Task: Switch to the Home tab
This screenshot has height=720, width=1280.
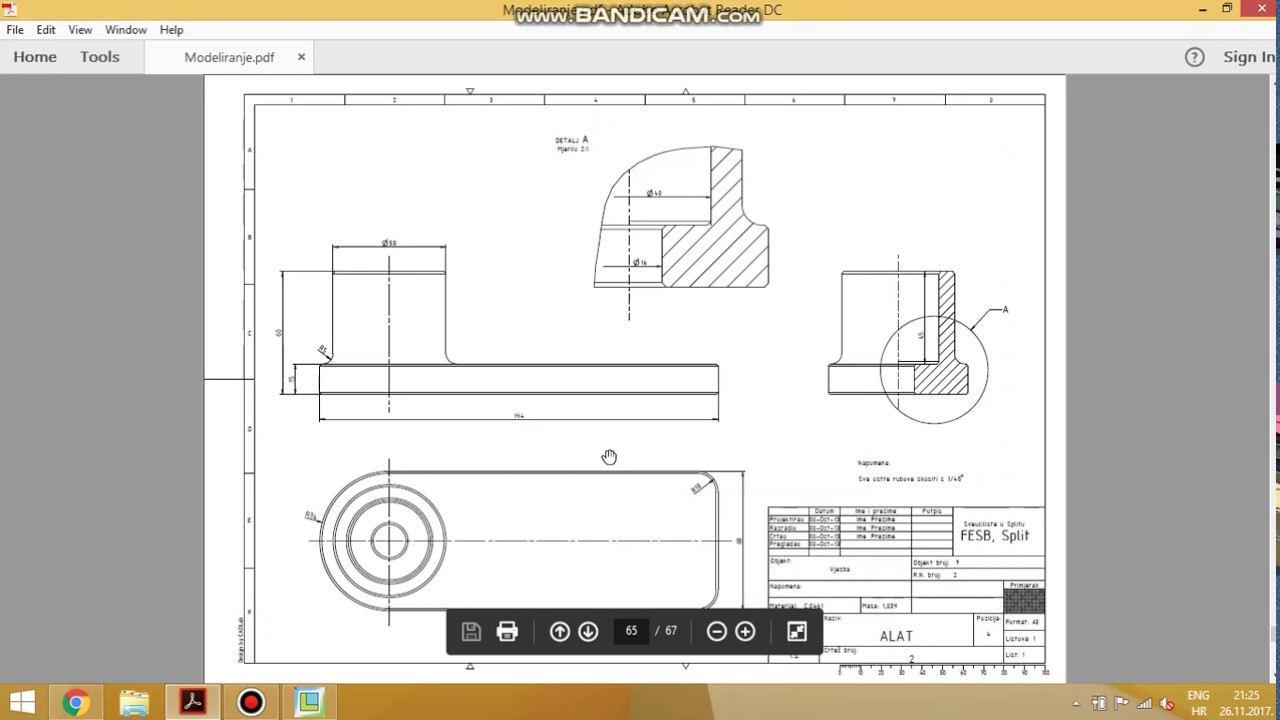Action: coord(35,57)
